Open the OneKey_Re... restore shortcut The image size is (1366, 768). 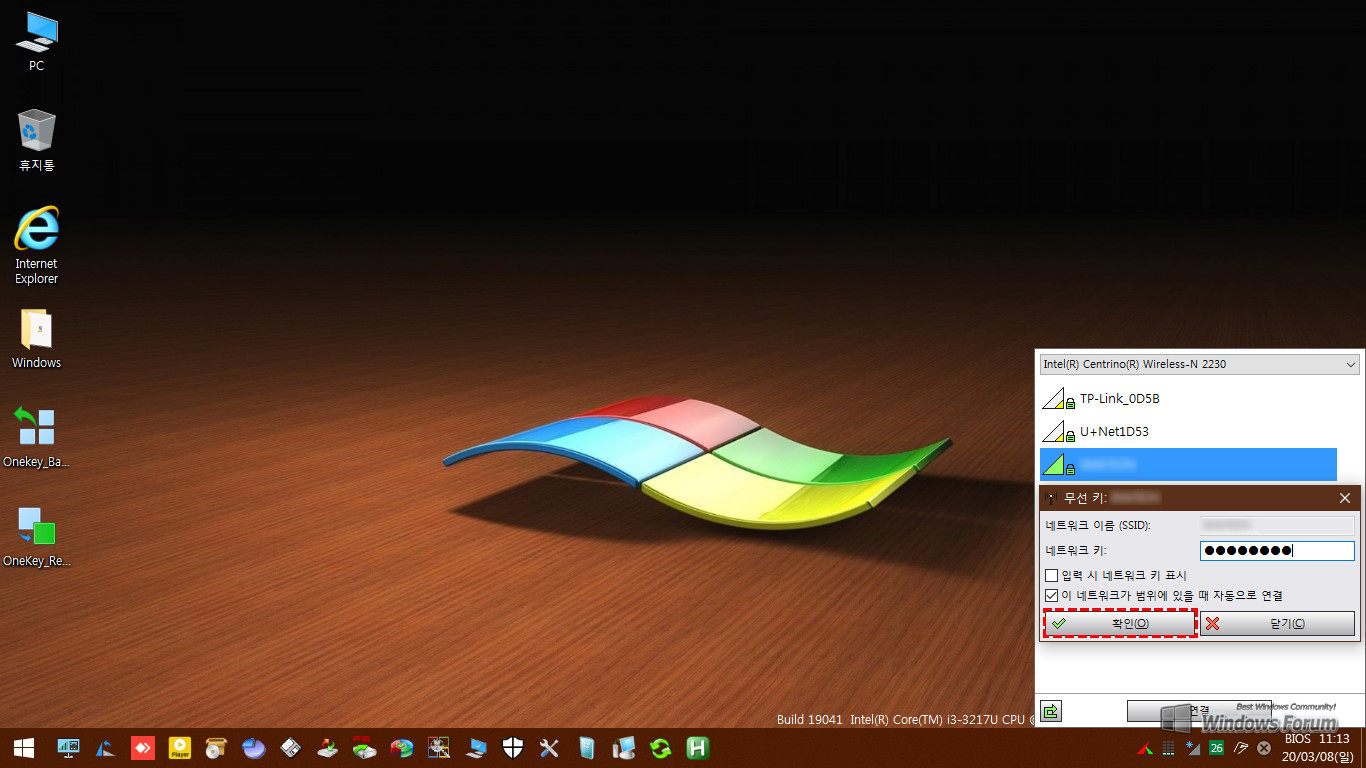(x=36, y=537)
